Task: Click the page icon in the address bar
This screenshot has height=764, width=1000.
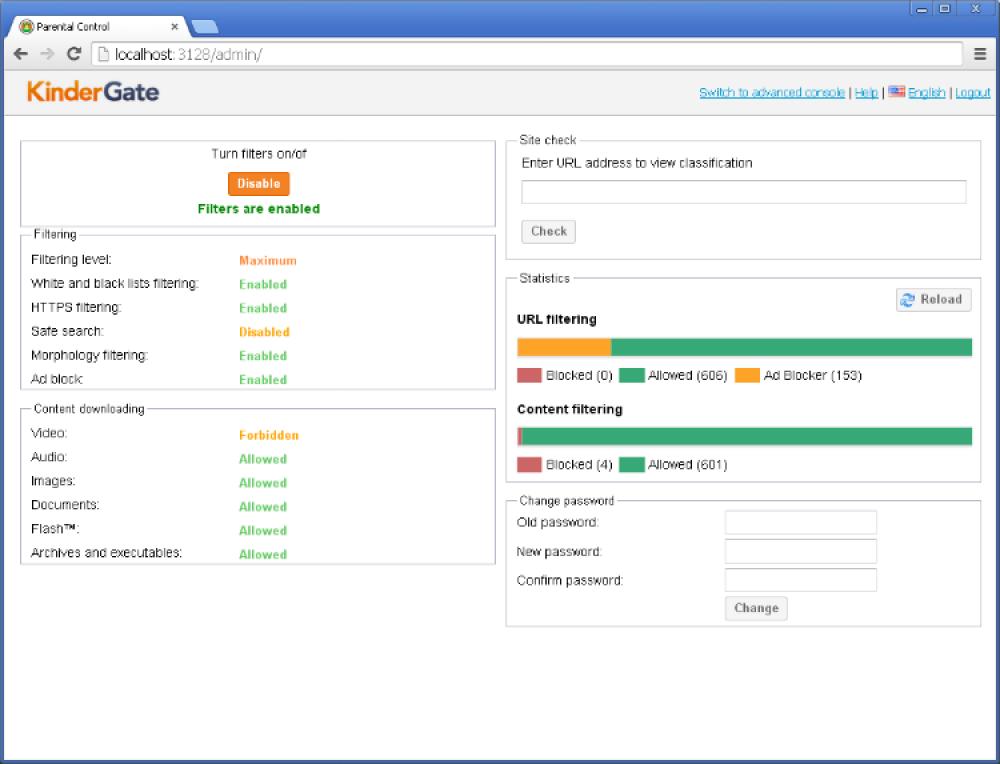Action: click(x=104, y=54)
